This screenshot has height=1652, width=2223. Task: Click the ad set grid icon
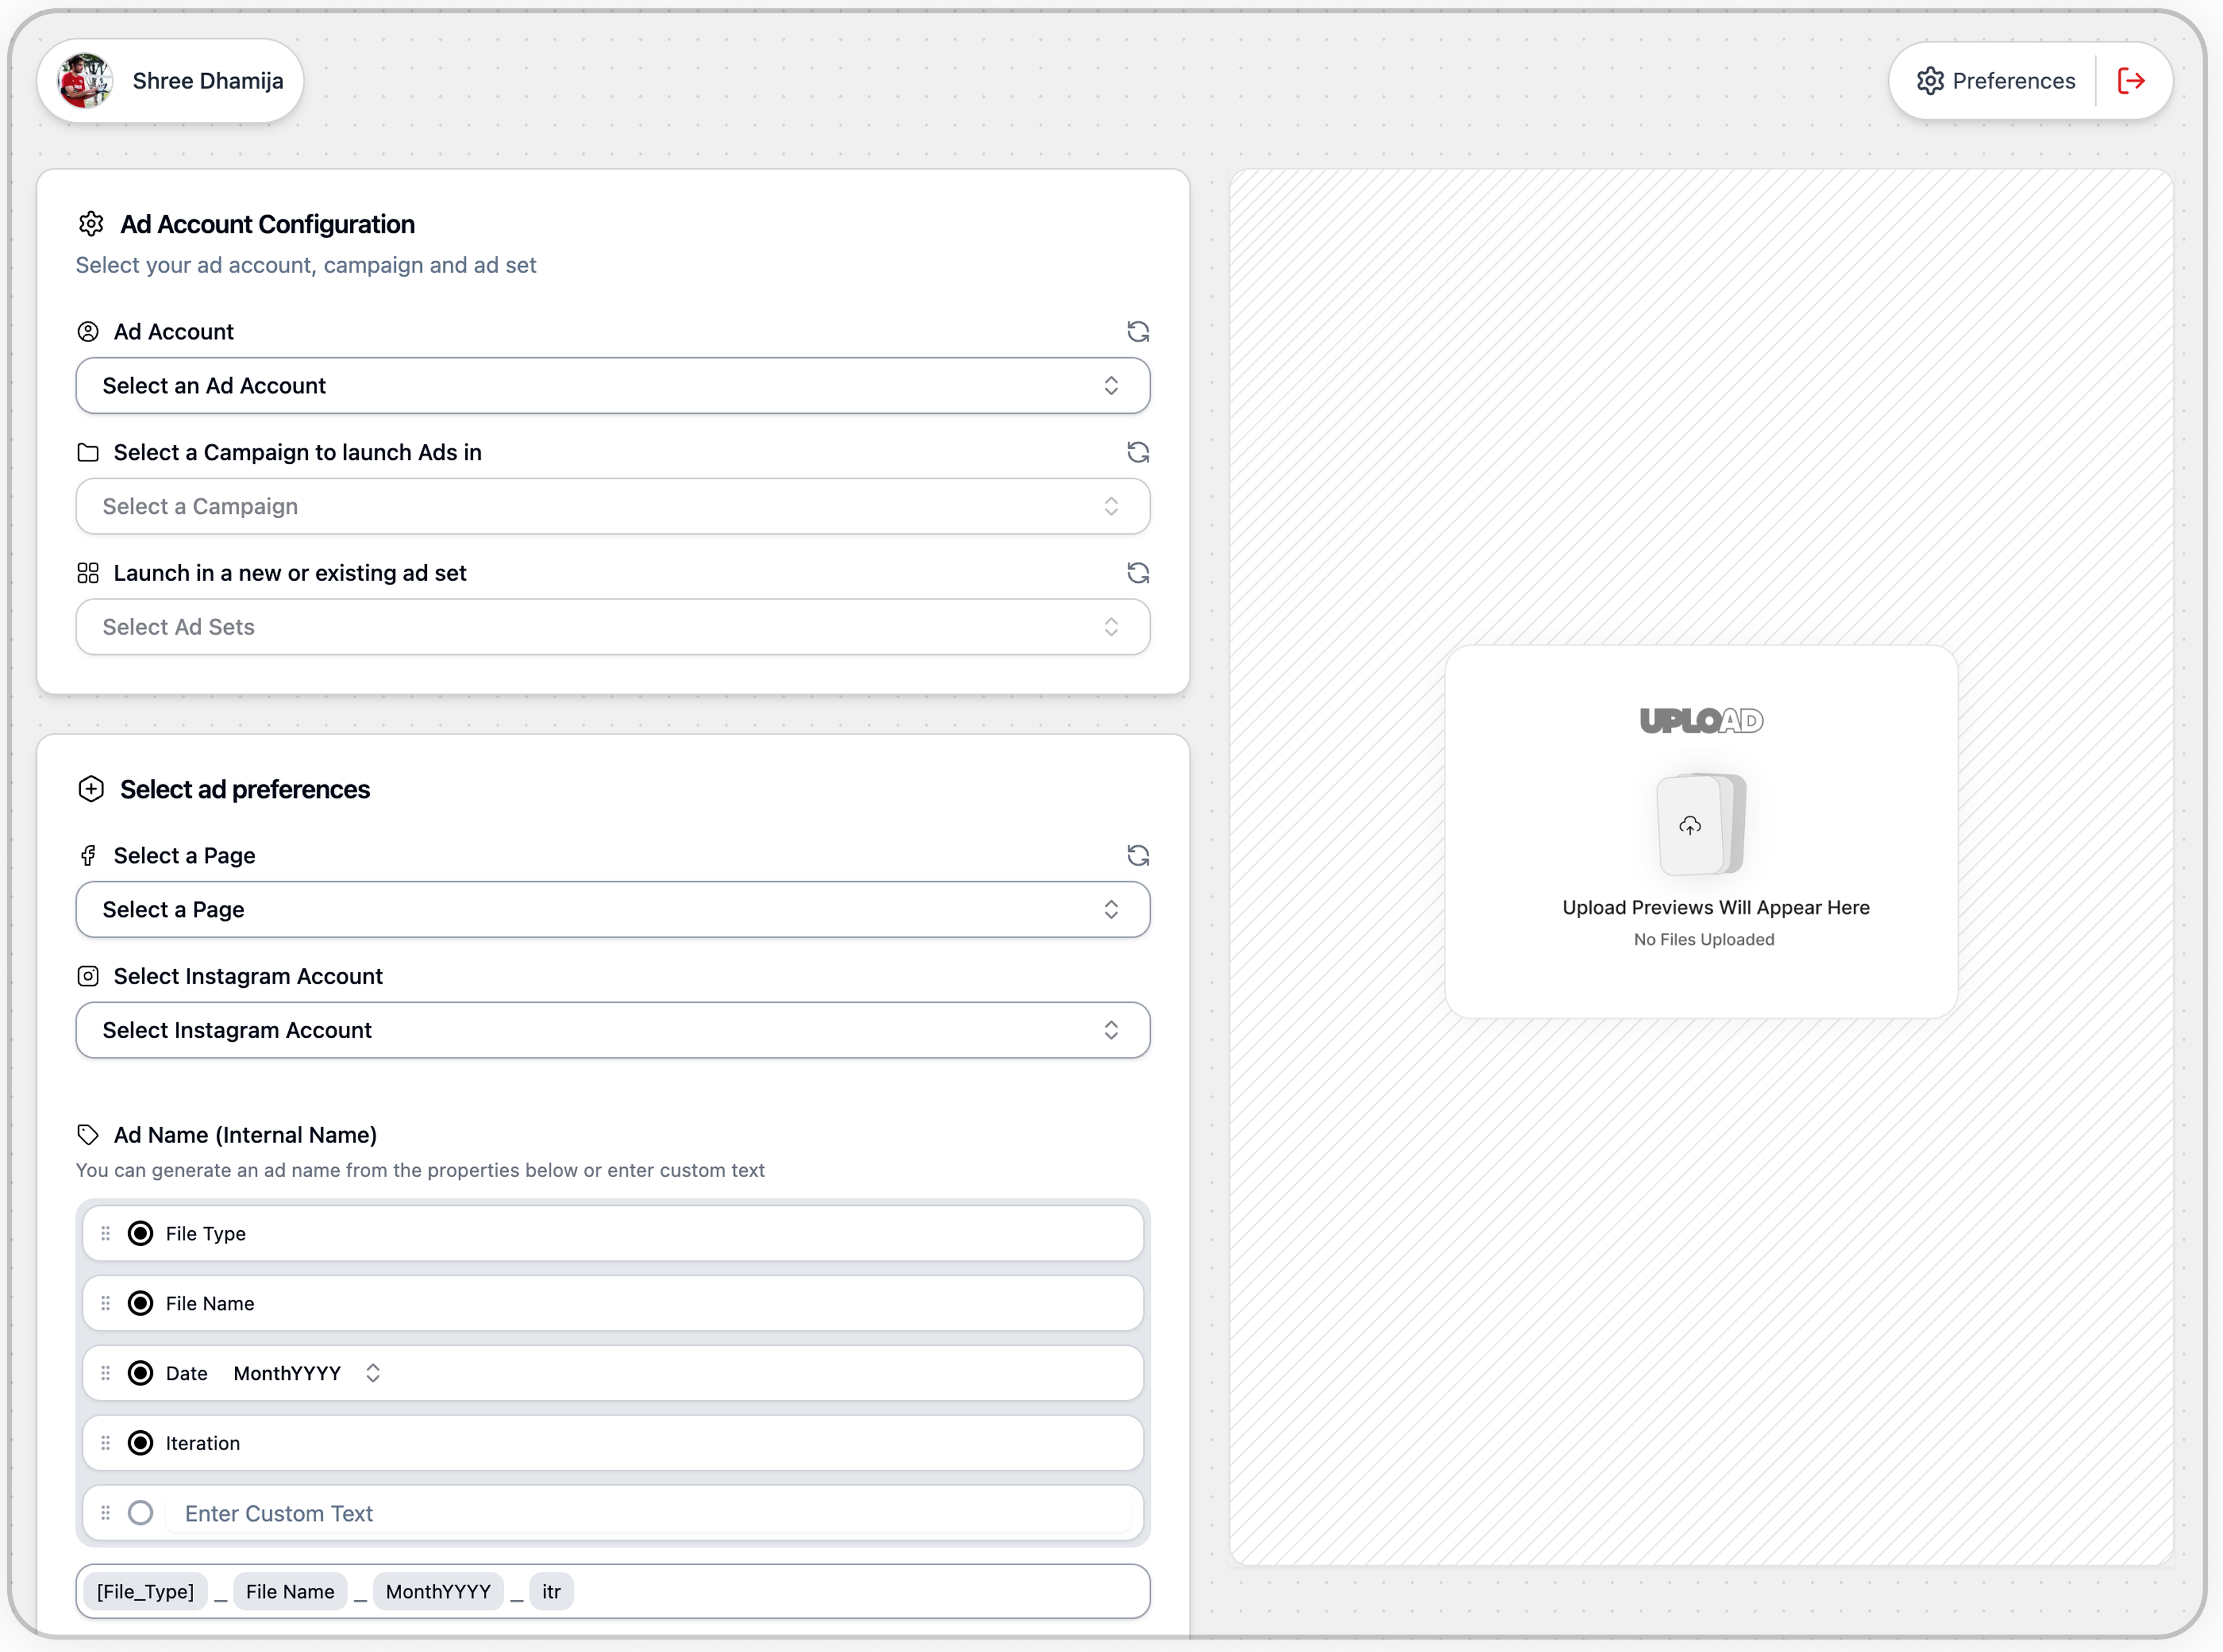[x=88, y=573]
